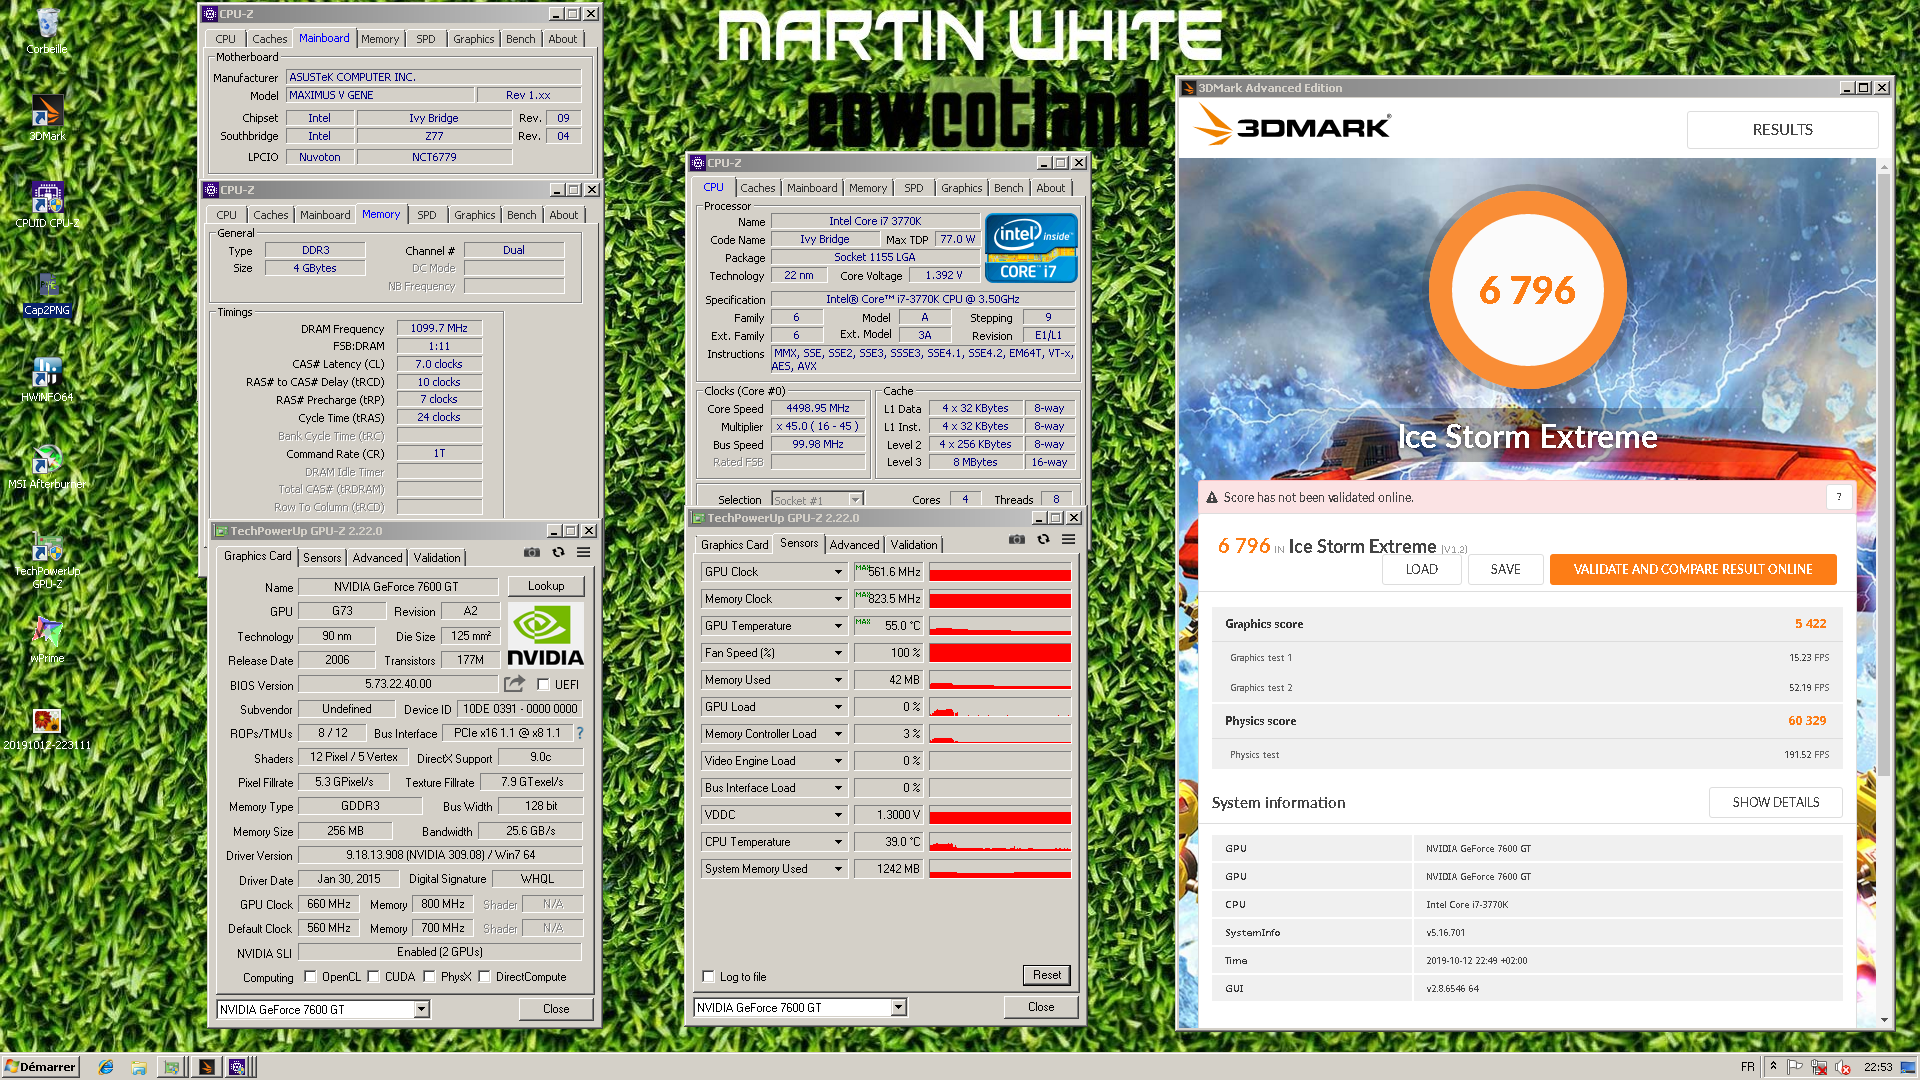This screenshot has height=1080, width=1920.
Task: Open the HWiNFO64 desktop shortcut
Action: 47,380
